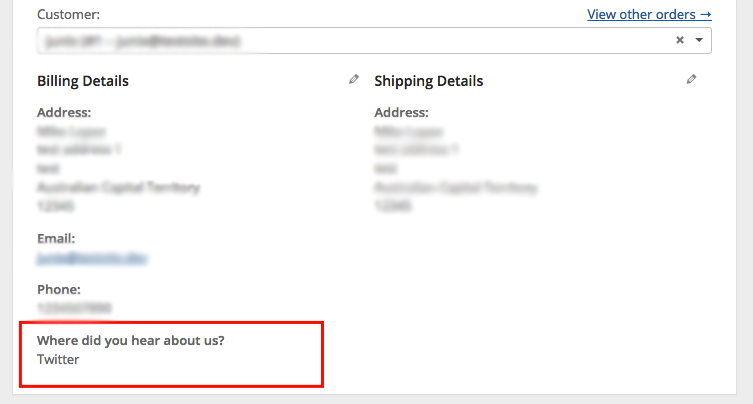Click the Billing Details heading

[x=83, y=81]
